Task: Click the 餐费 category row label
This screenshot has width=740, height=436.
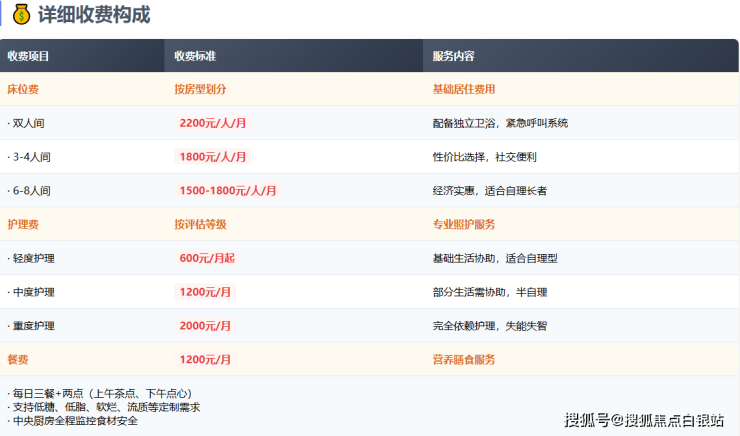Action: (x=18, y=359)
